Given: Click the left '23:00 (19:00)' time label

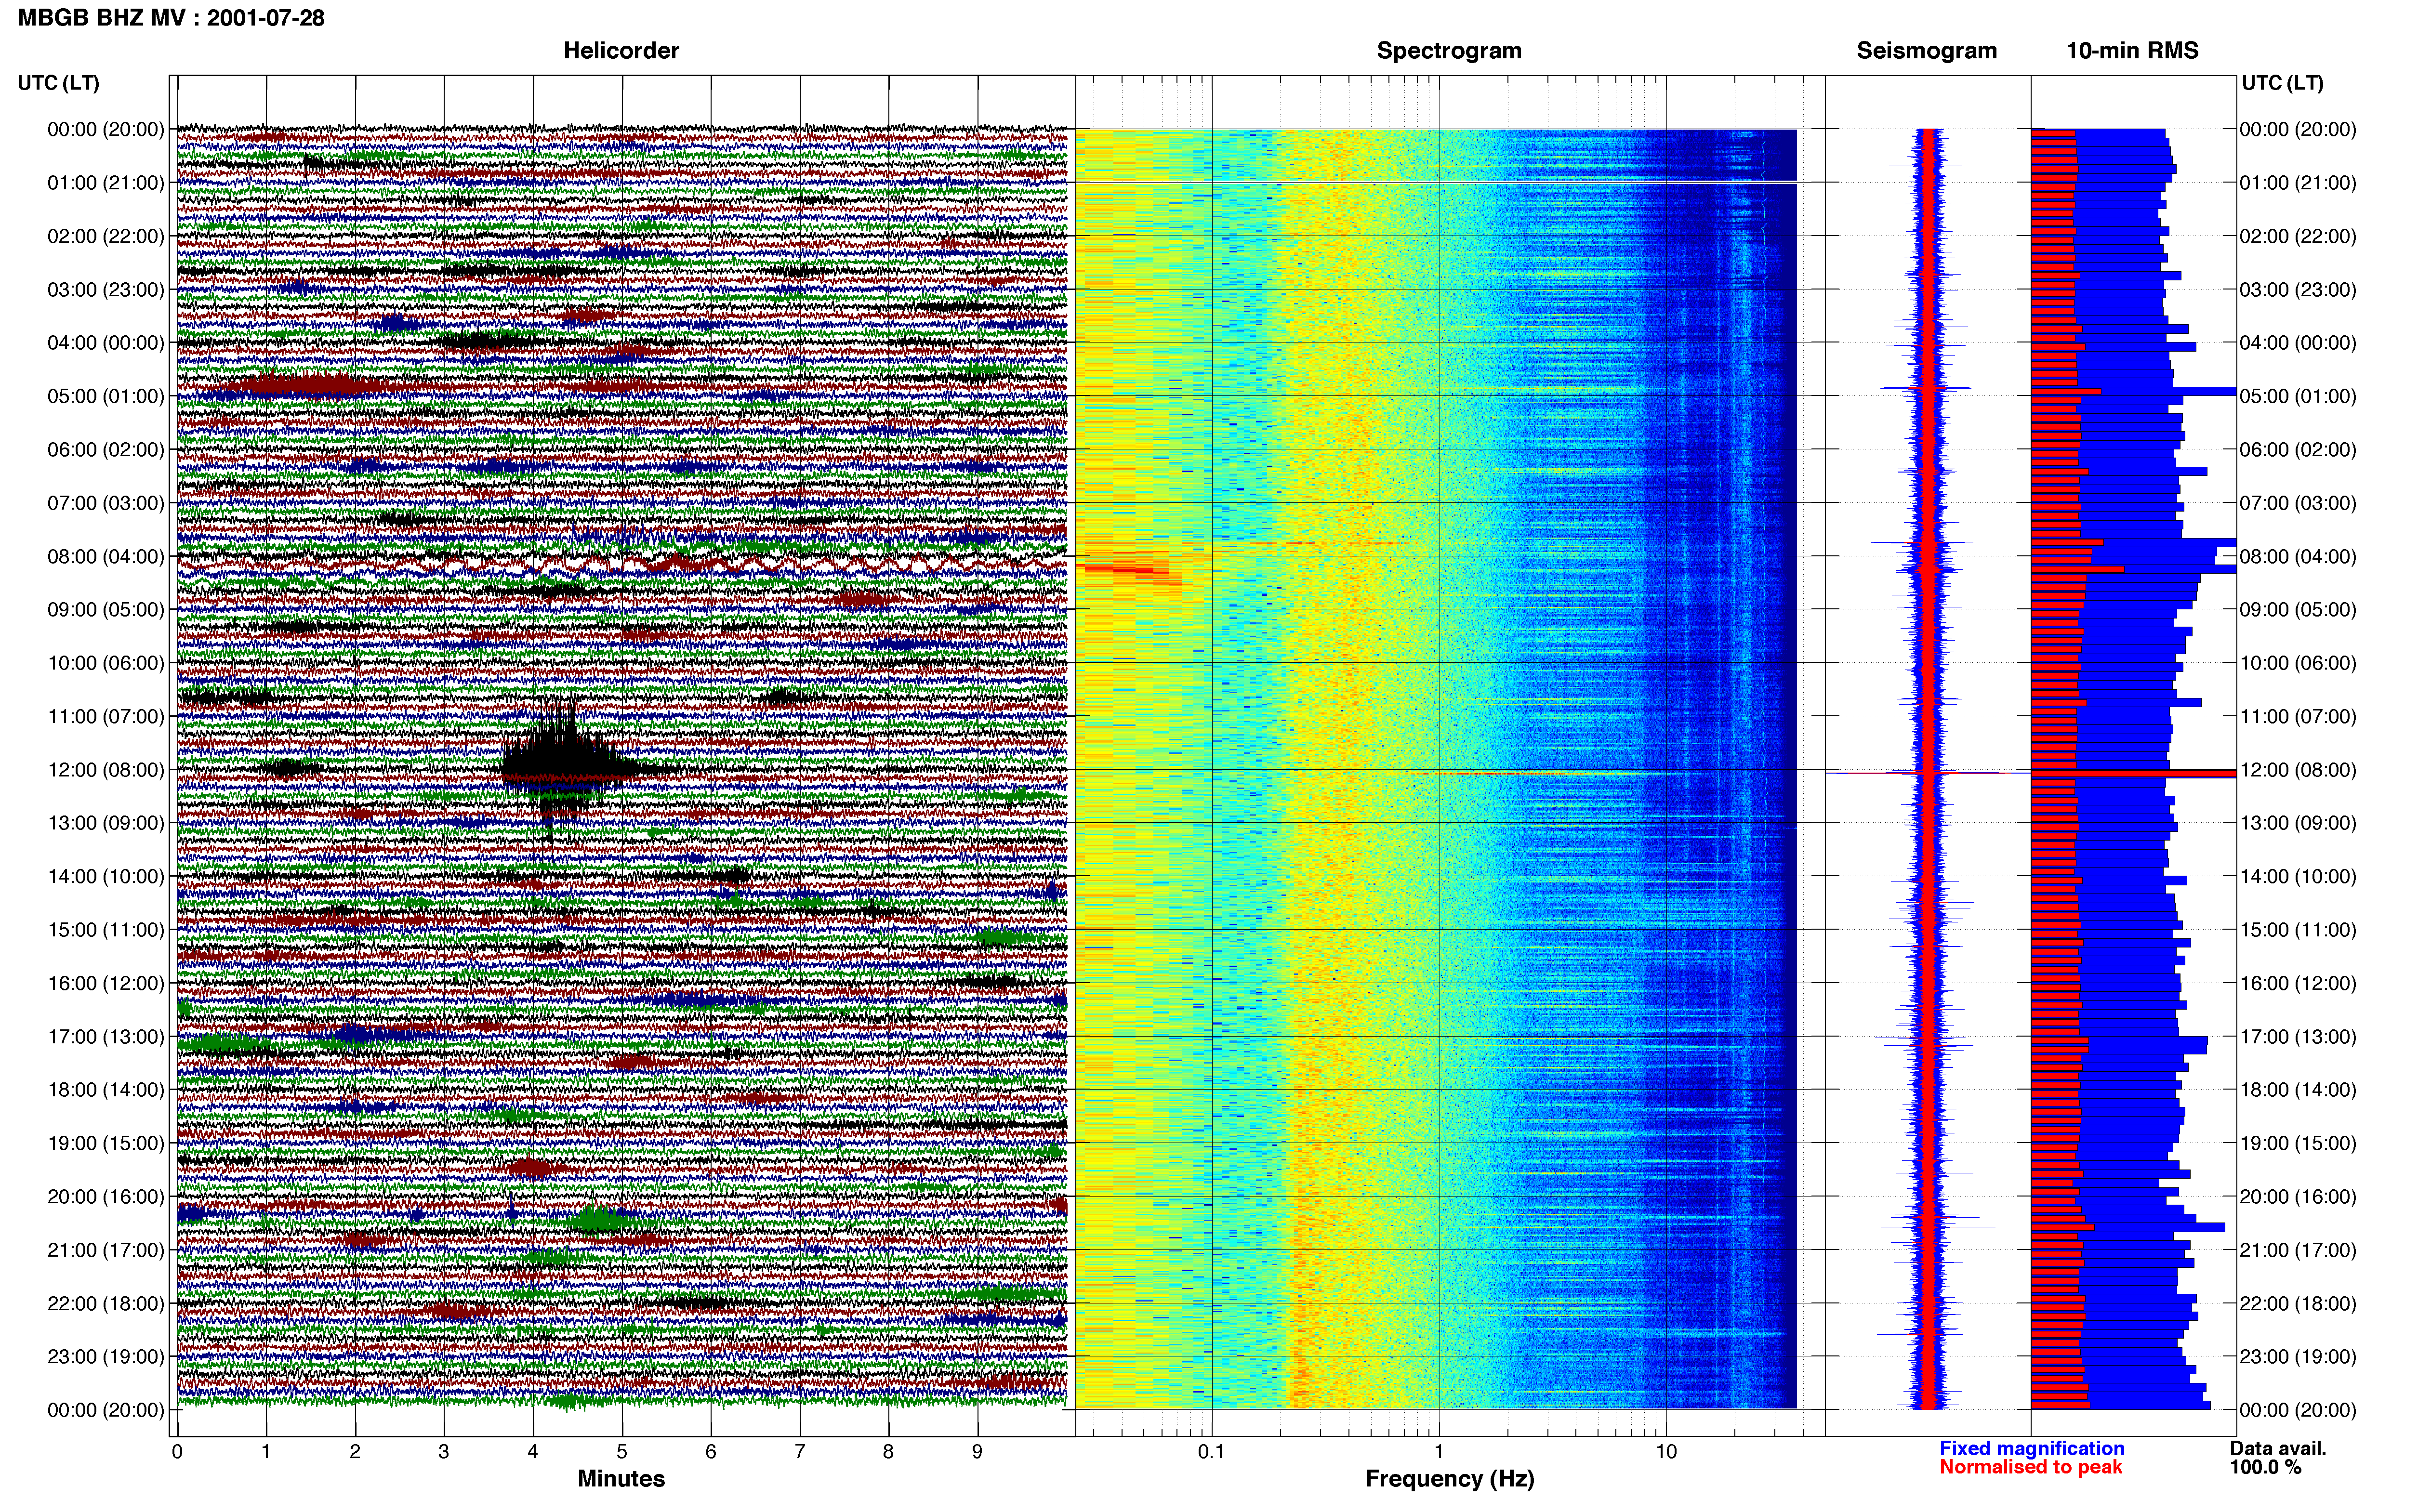Looking at the screenshot, I should [105, 1357].
